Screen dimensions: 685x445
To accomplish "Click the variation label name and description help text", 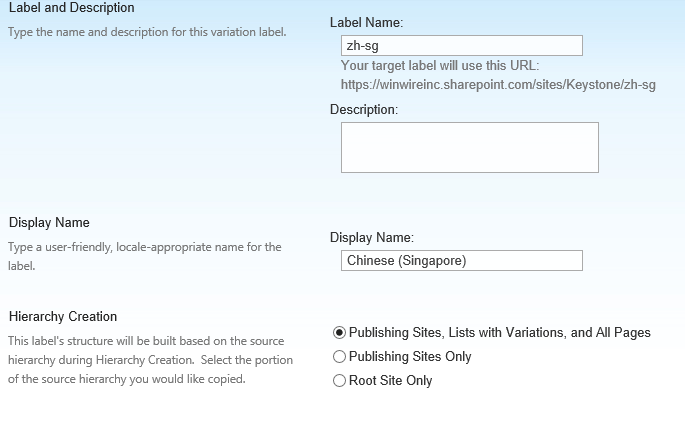I will tap(147, 32).
